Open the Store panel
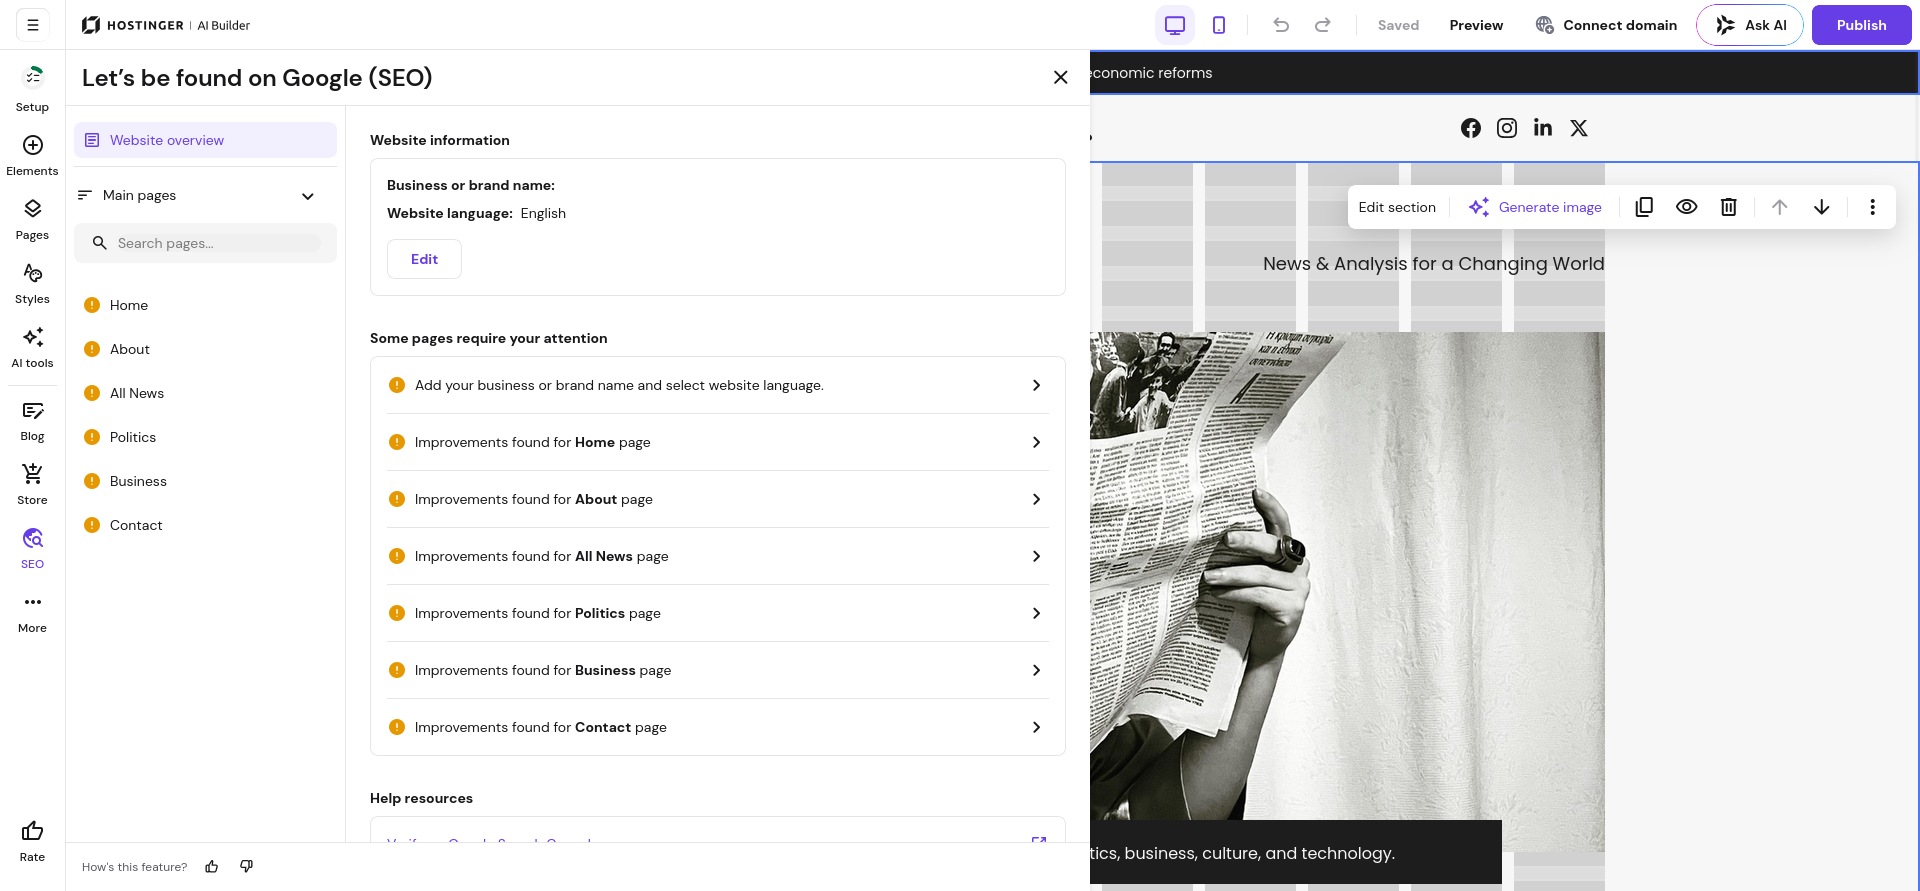The height and width of the screenshot is (891, 1920). click(32, 485)
